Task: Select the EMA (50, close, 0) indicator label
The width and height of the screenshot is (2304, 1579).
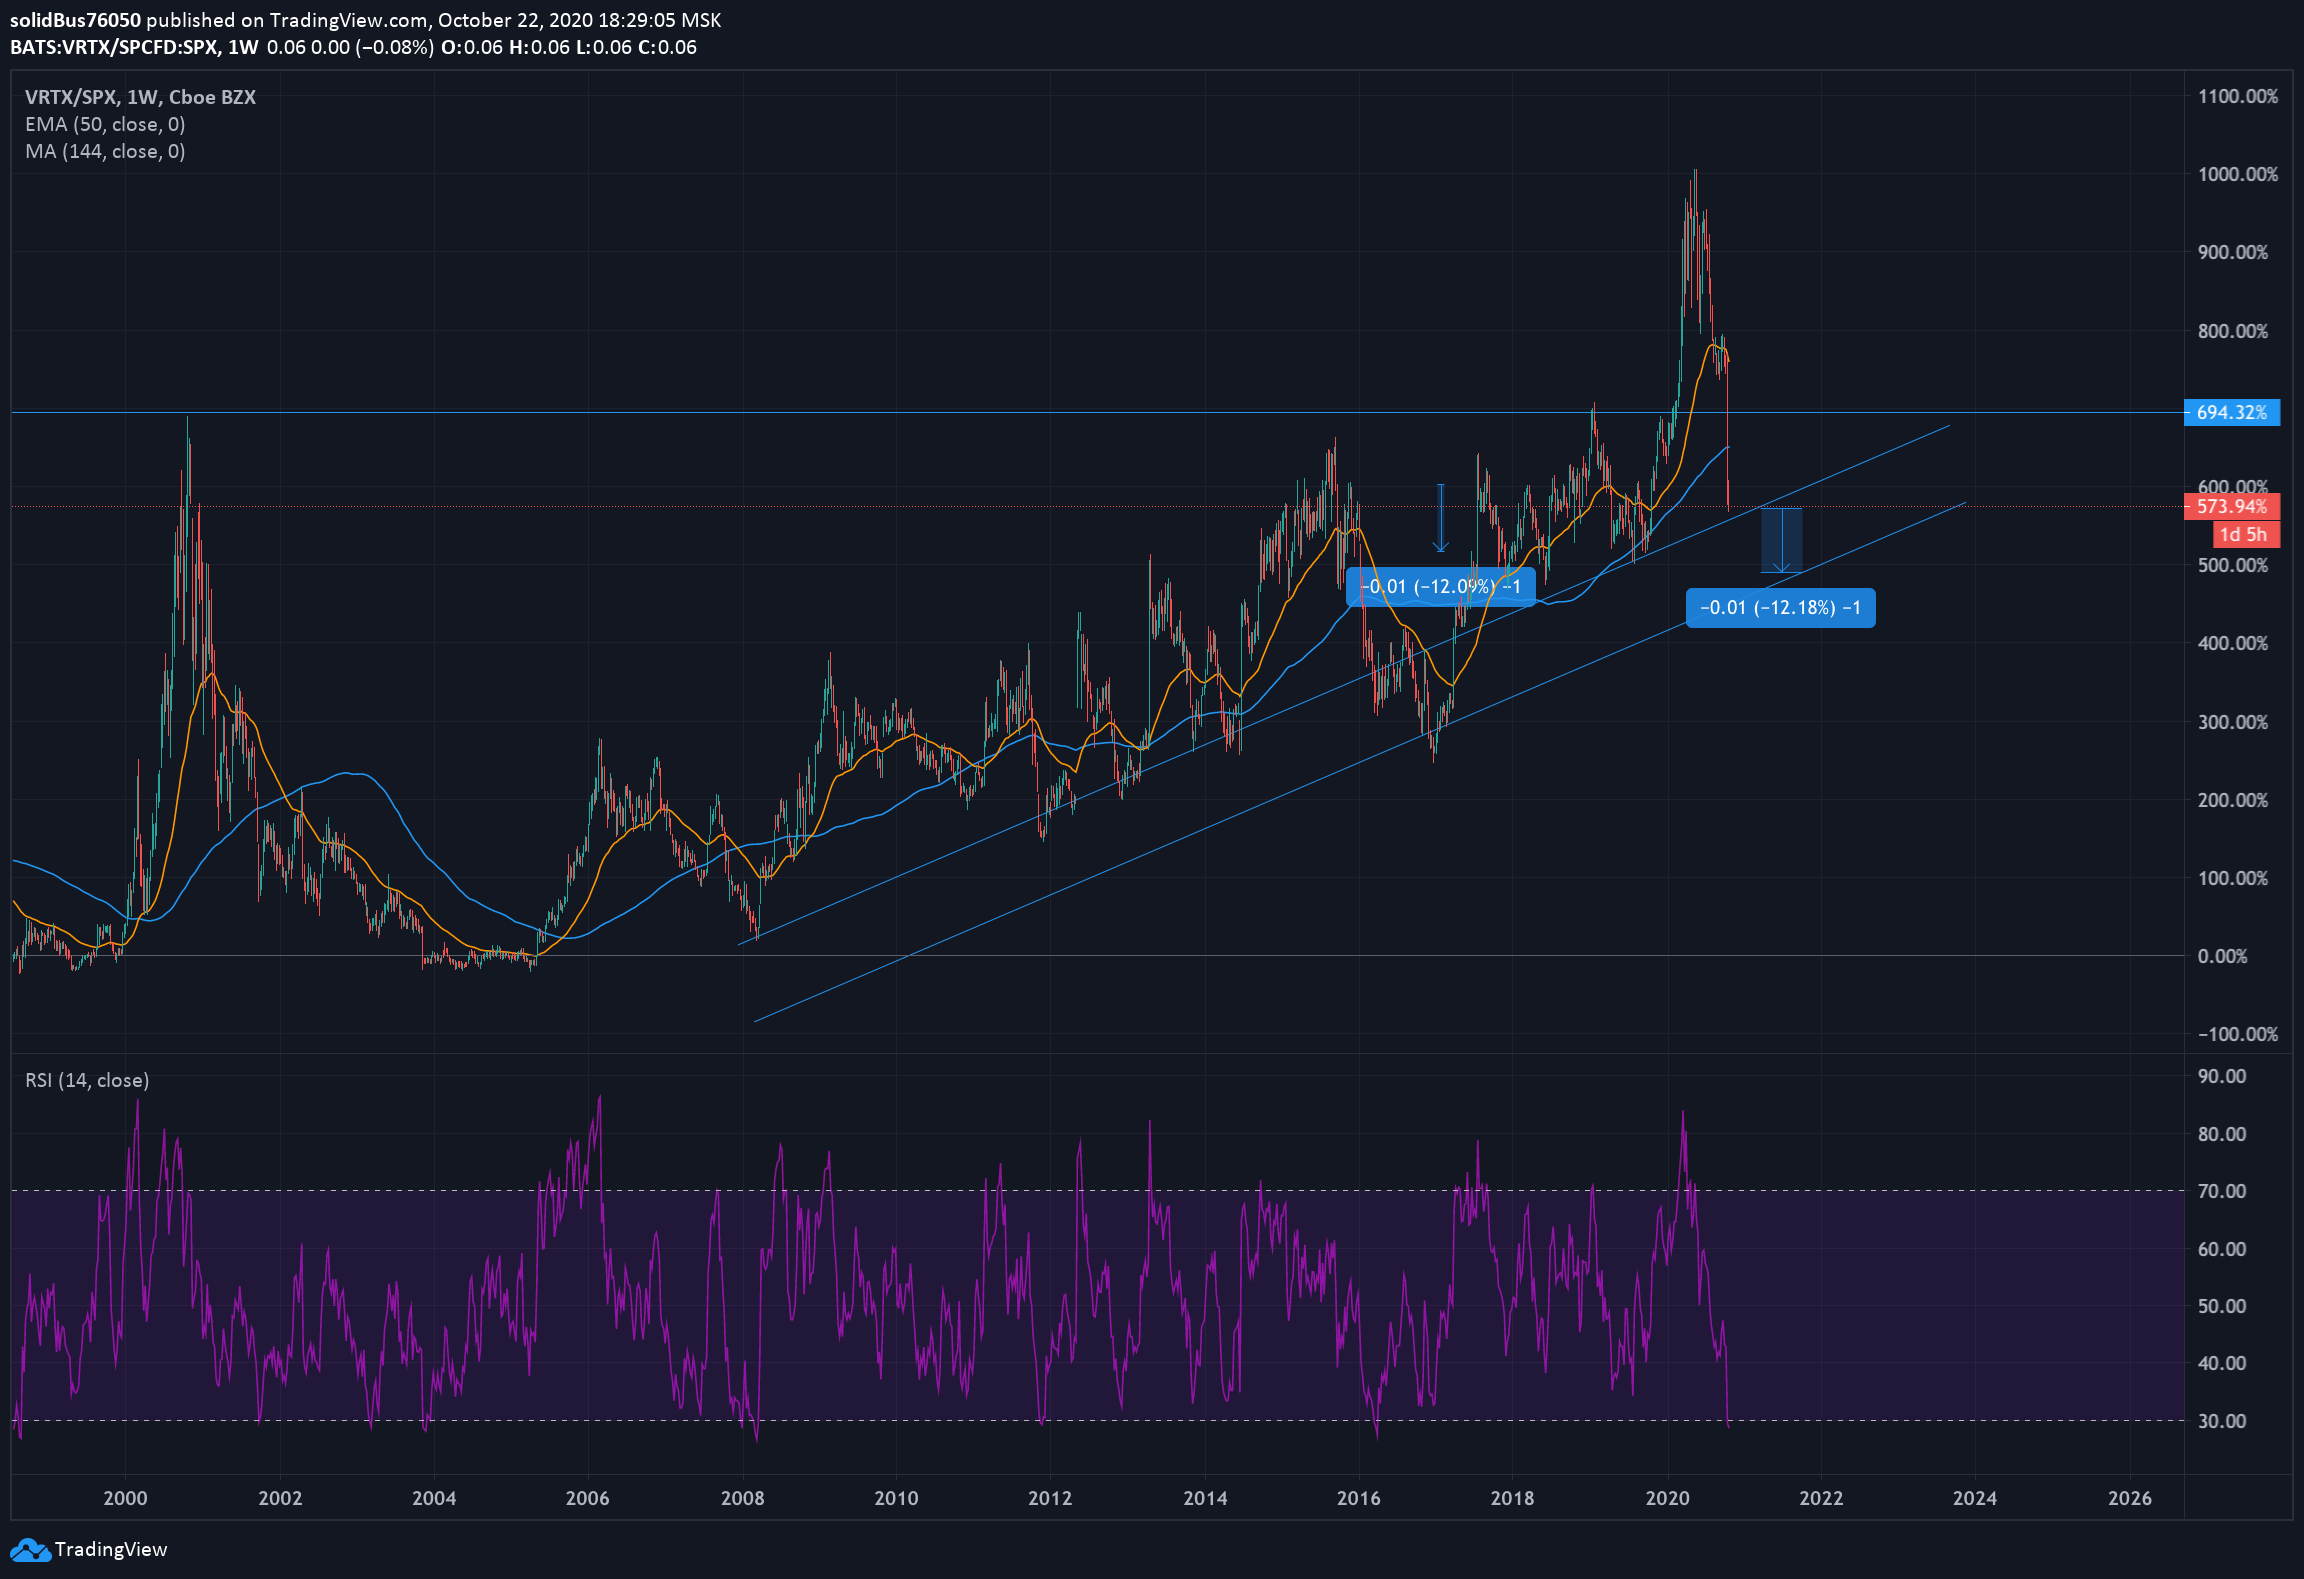Action: tap(105, 124)
